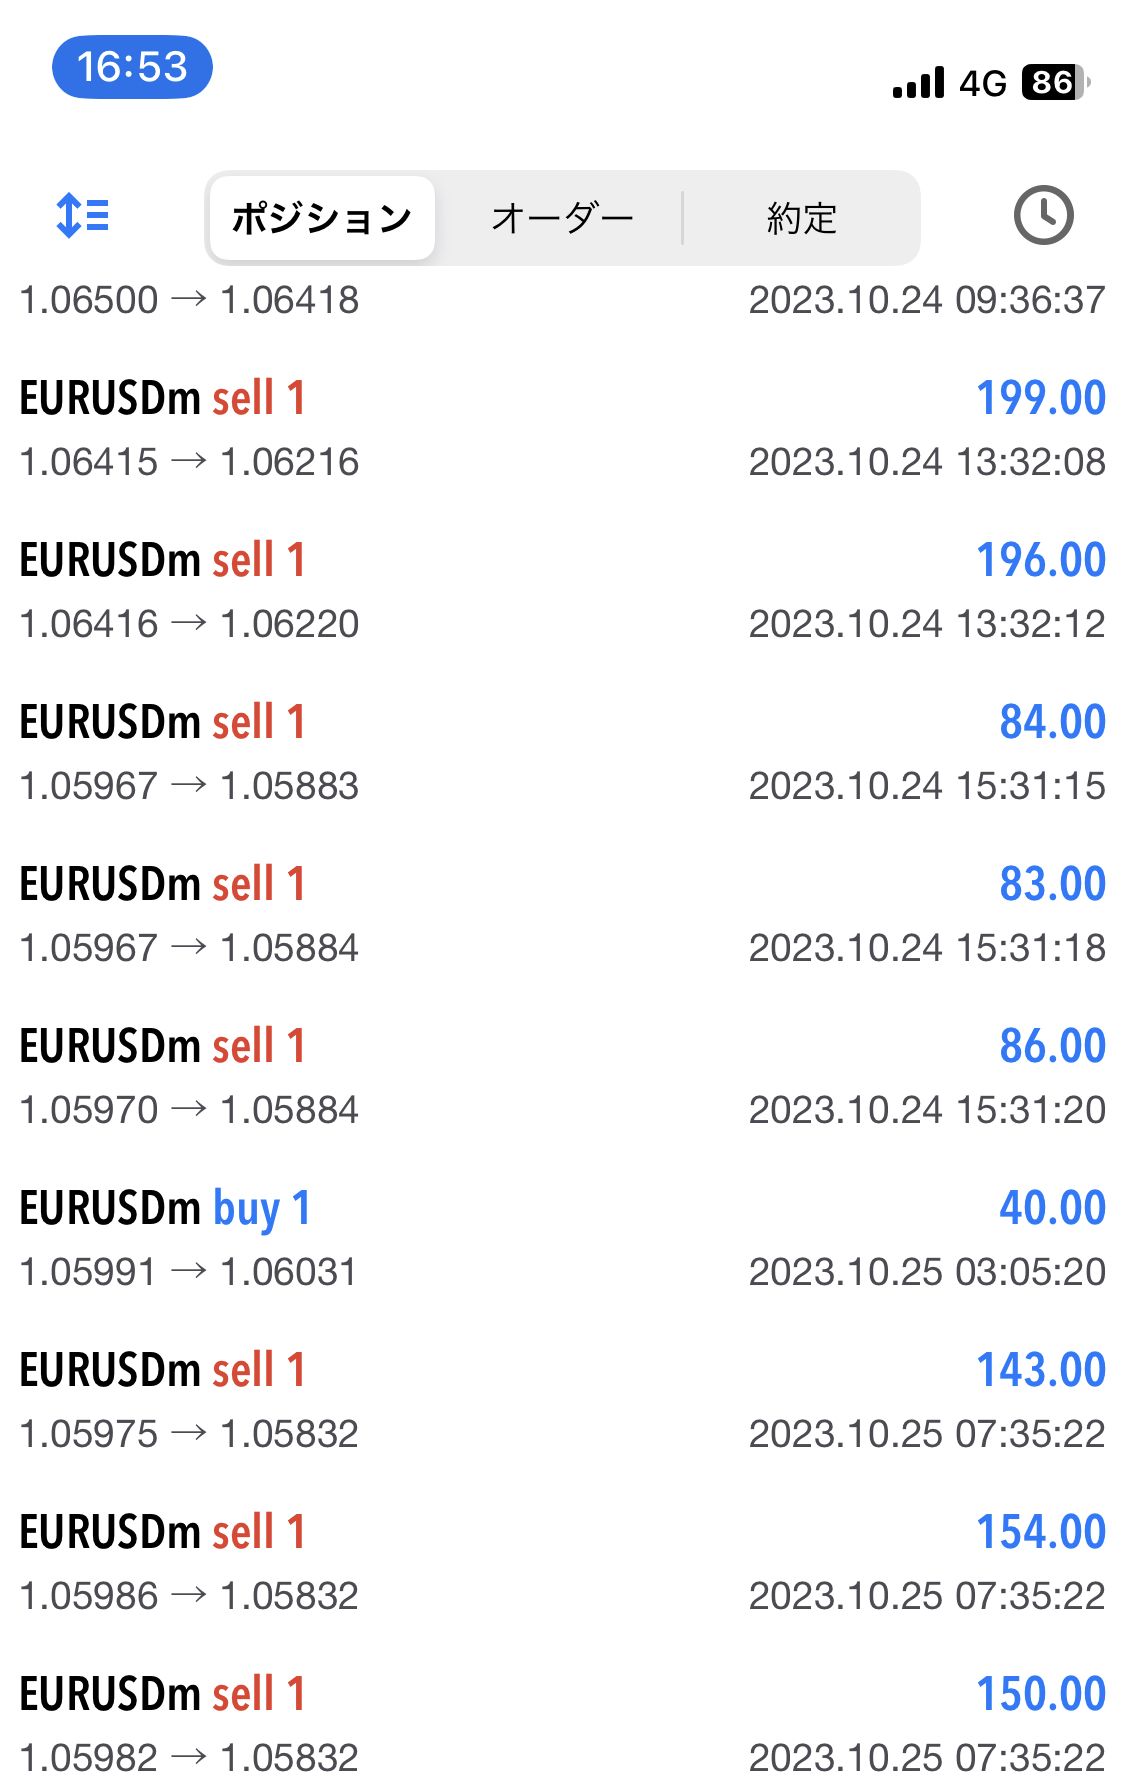Open the EURUSDm buy trade row
This screenshot has width=1125, height=1779.
coord(562,1238)
